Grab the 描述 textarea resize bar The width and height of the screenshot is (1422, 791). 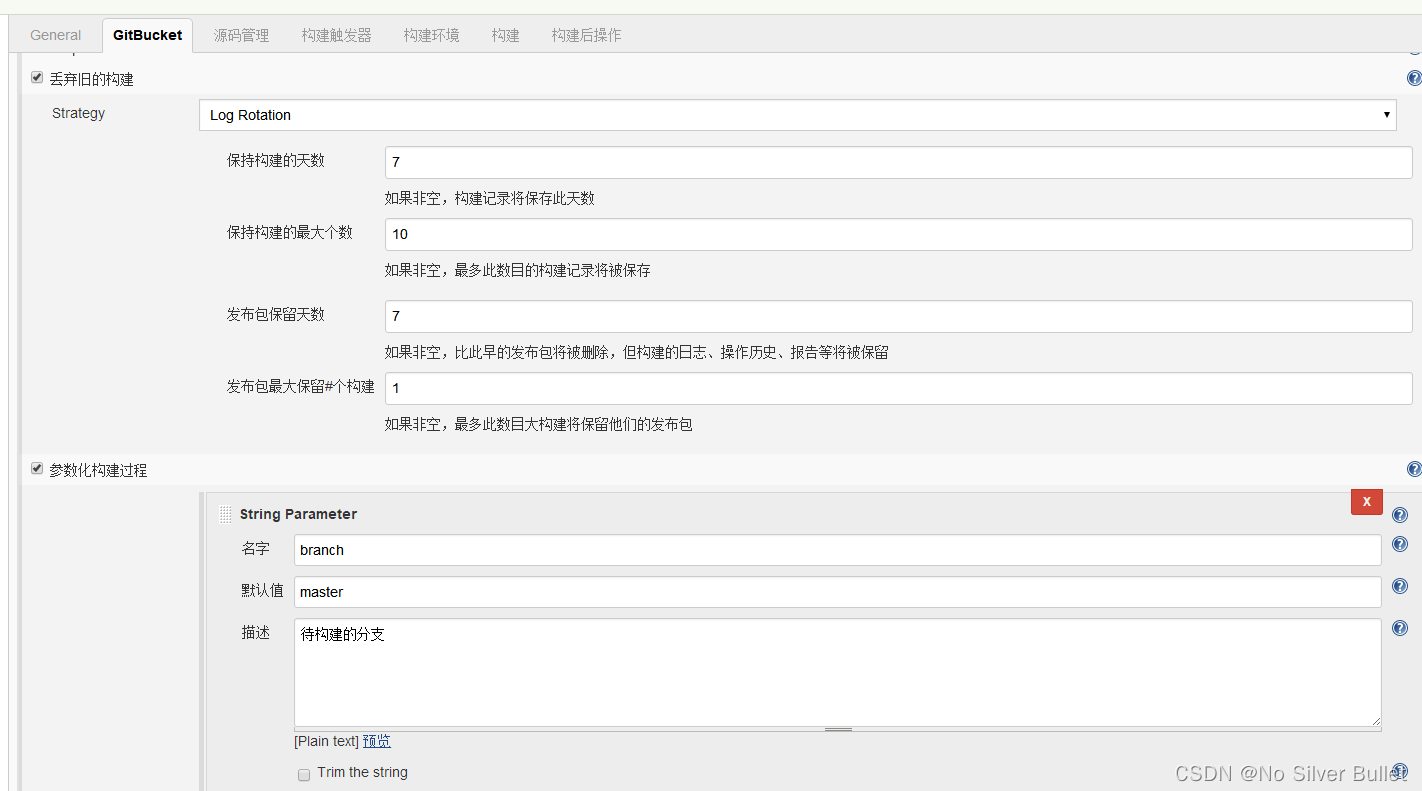point(838,730)
